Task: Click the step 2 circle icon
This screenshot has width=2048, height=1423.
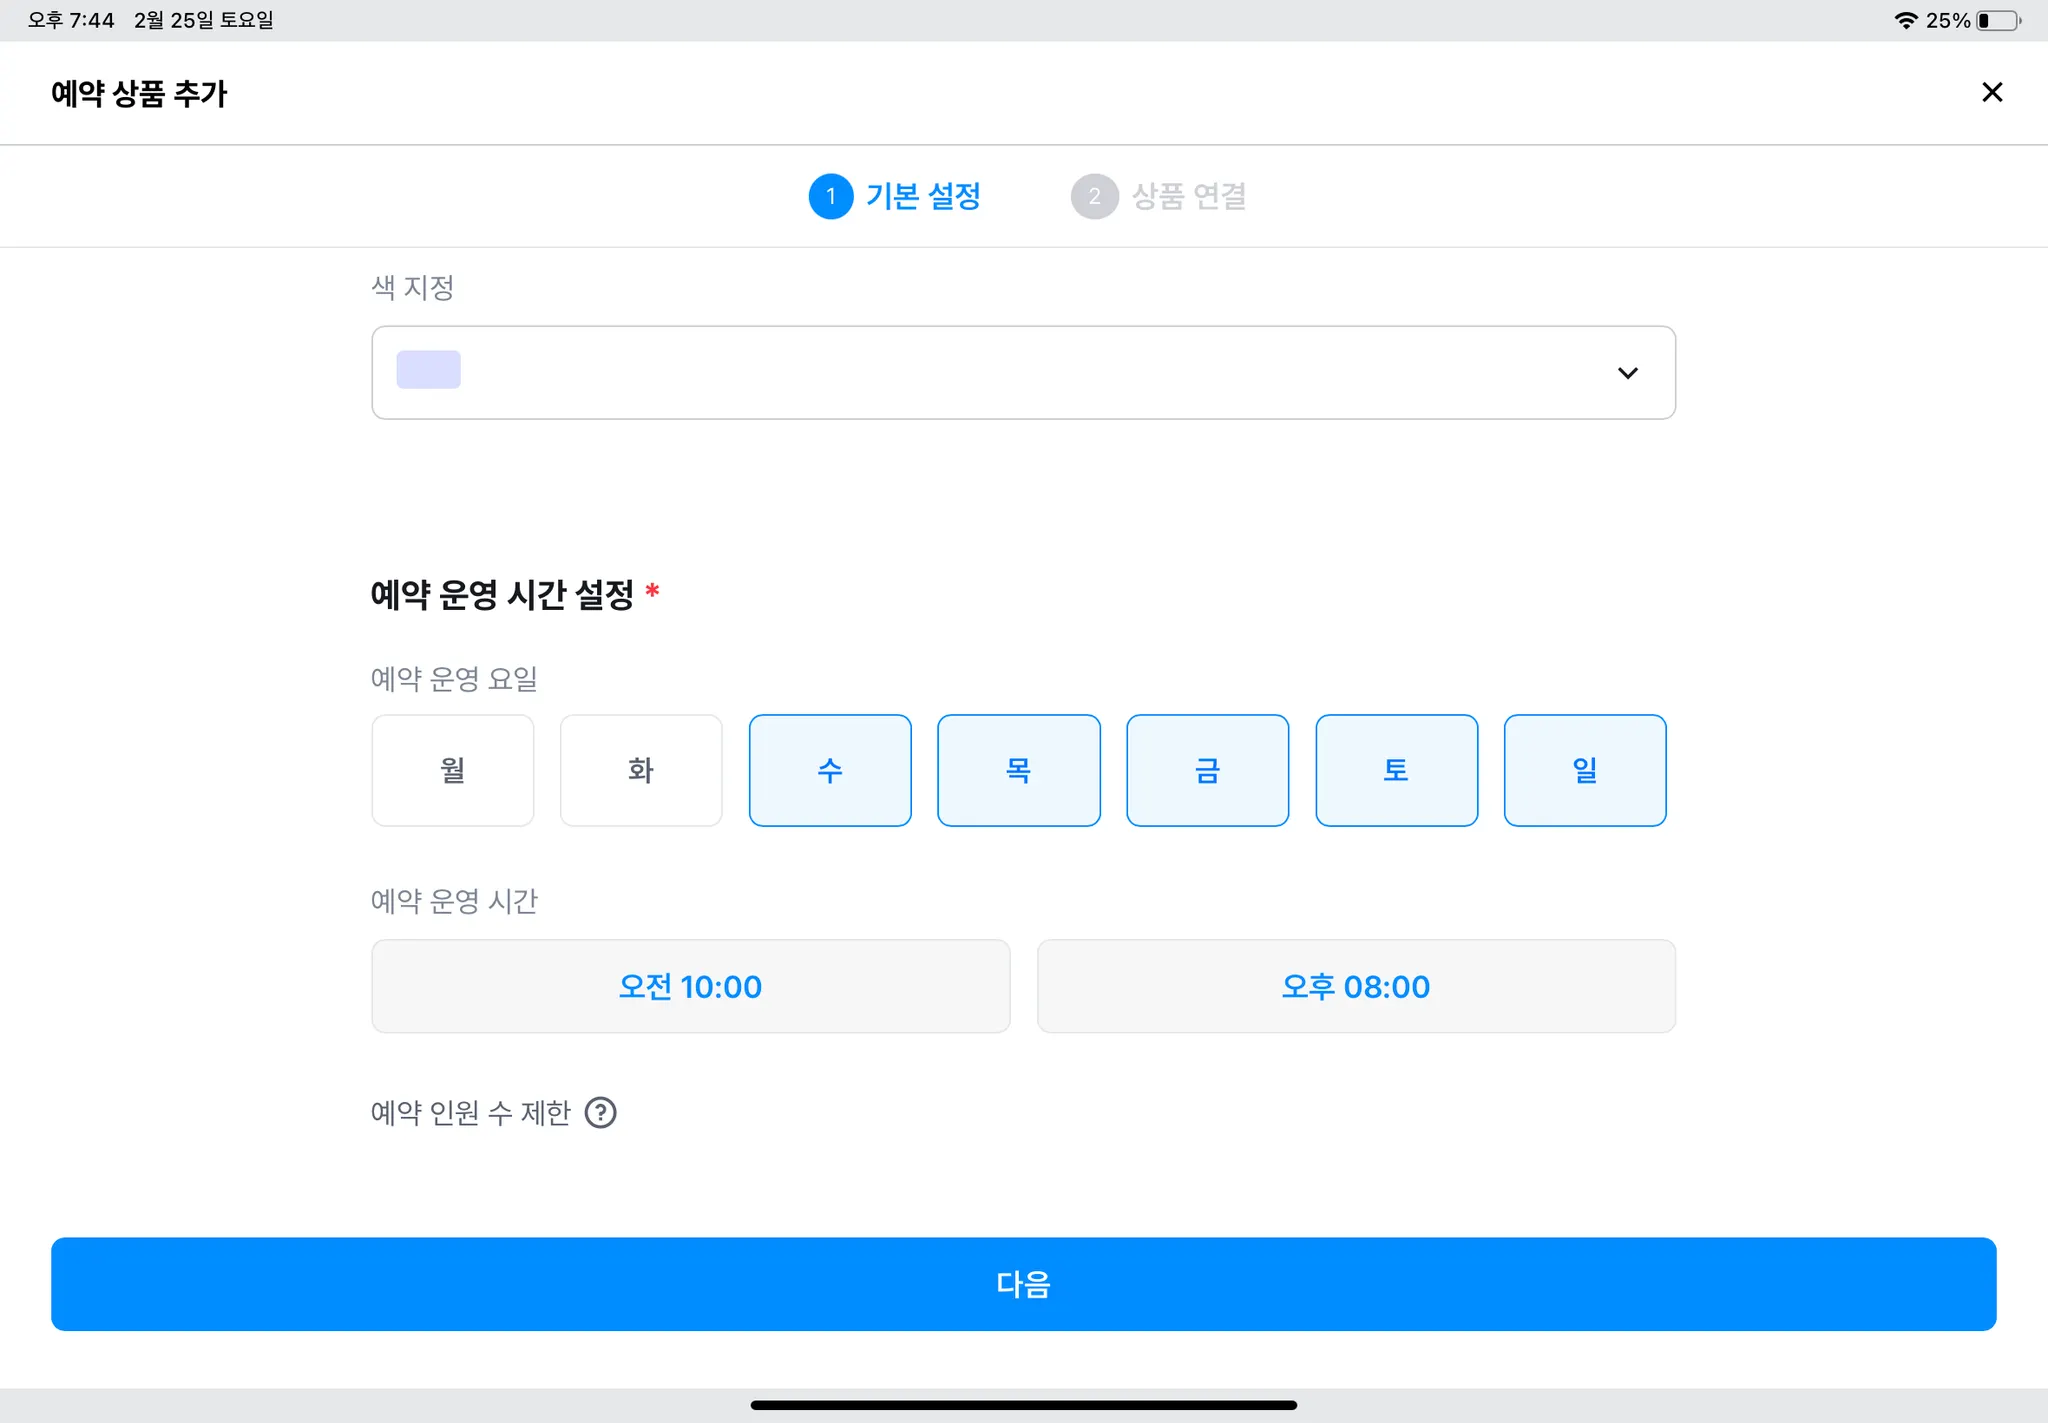Action: (x=1094, y=196)
